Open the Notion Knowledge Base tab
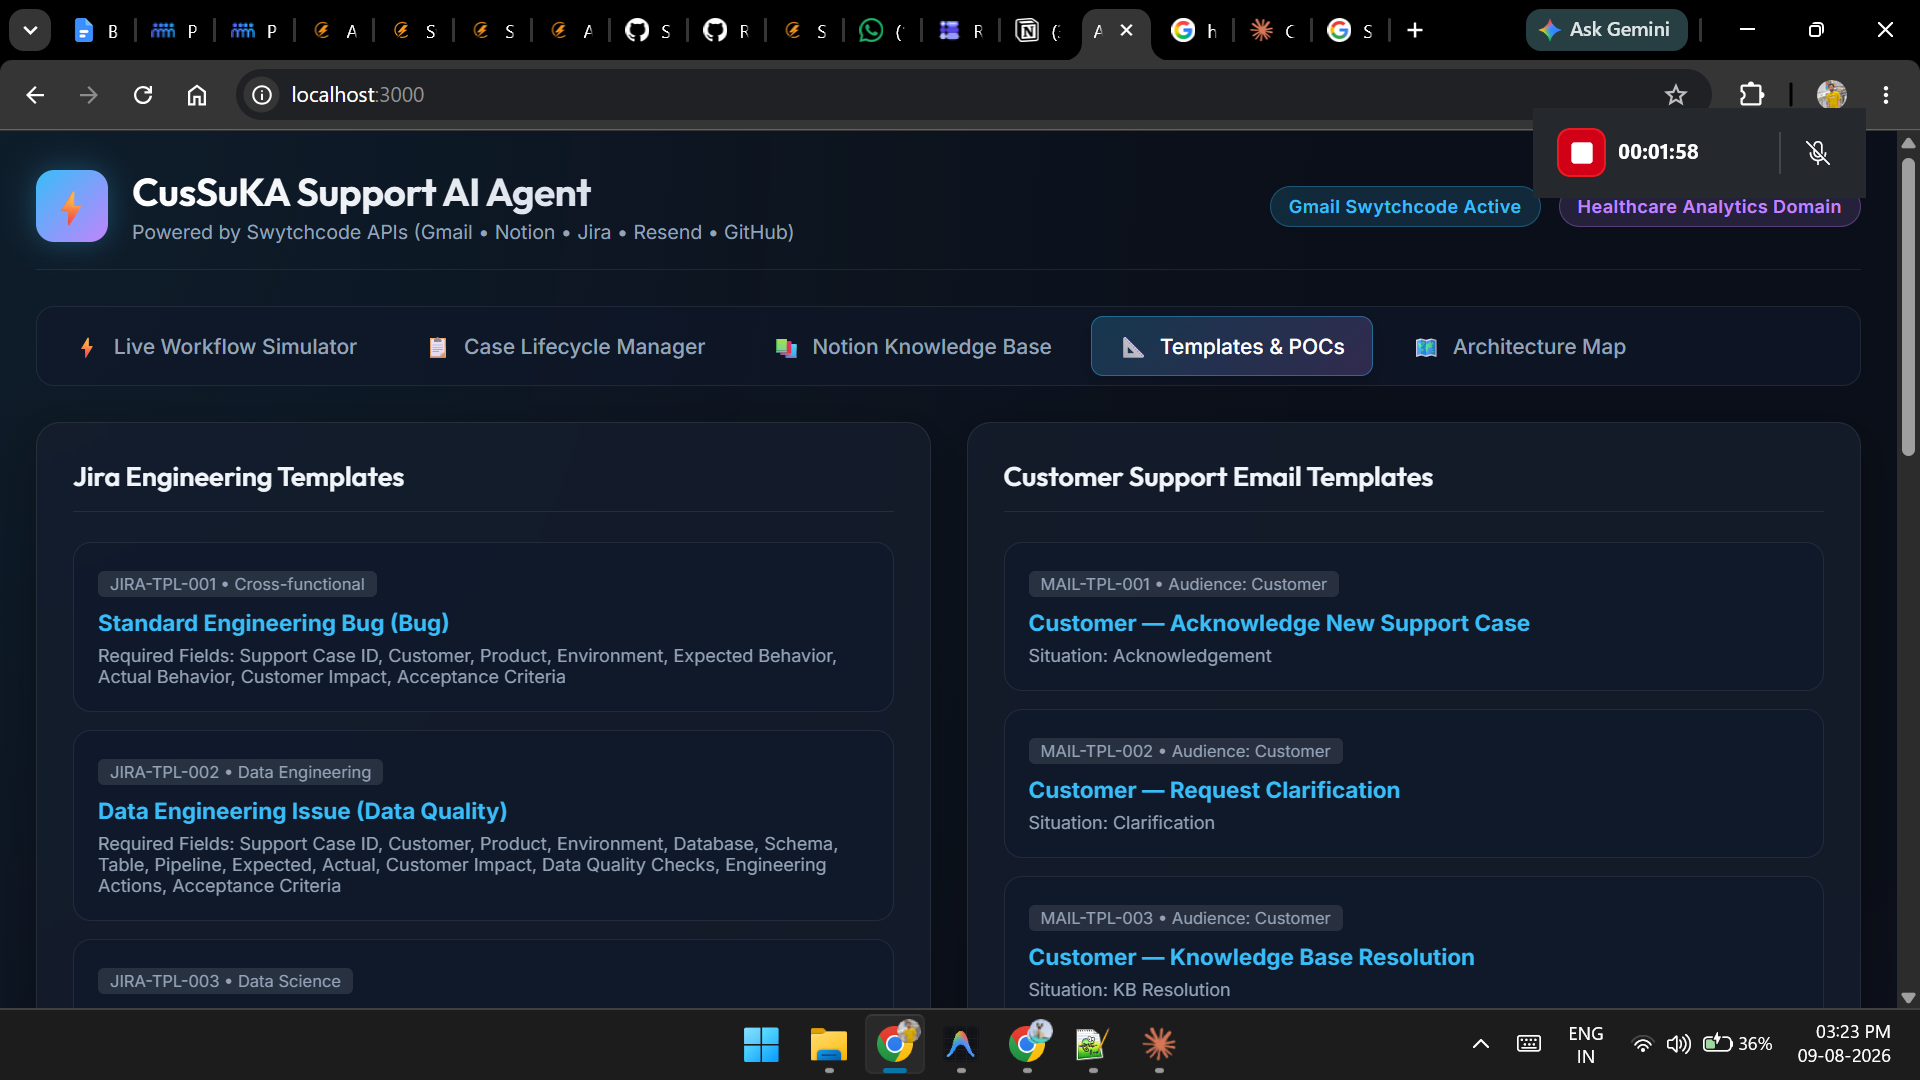Image resolution: width=1920 pixels, height=1080 pixels. [x=913, y=347]
